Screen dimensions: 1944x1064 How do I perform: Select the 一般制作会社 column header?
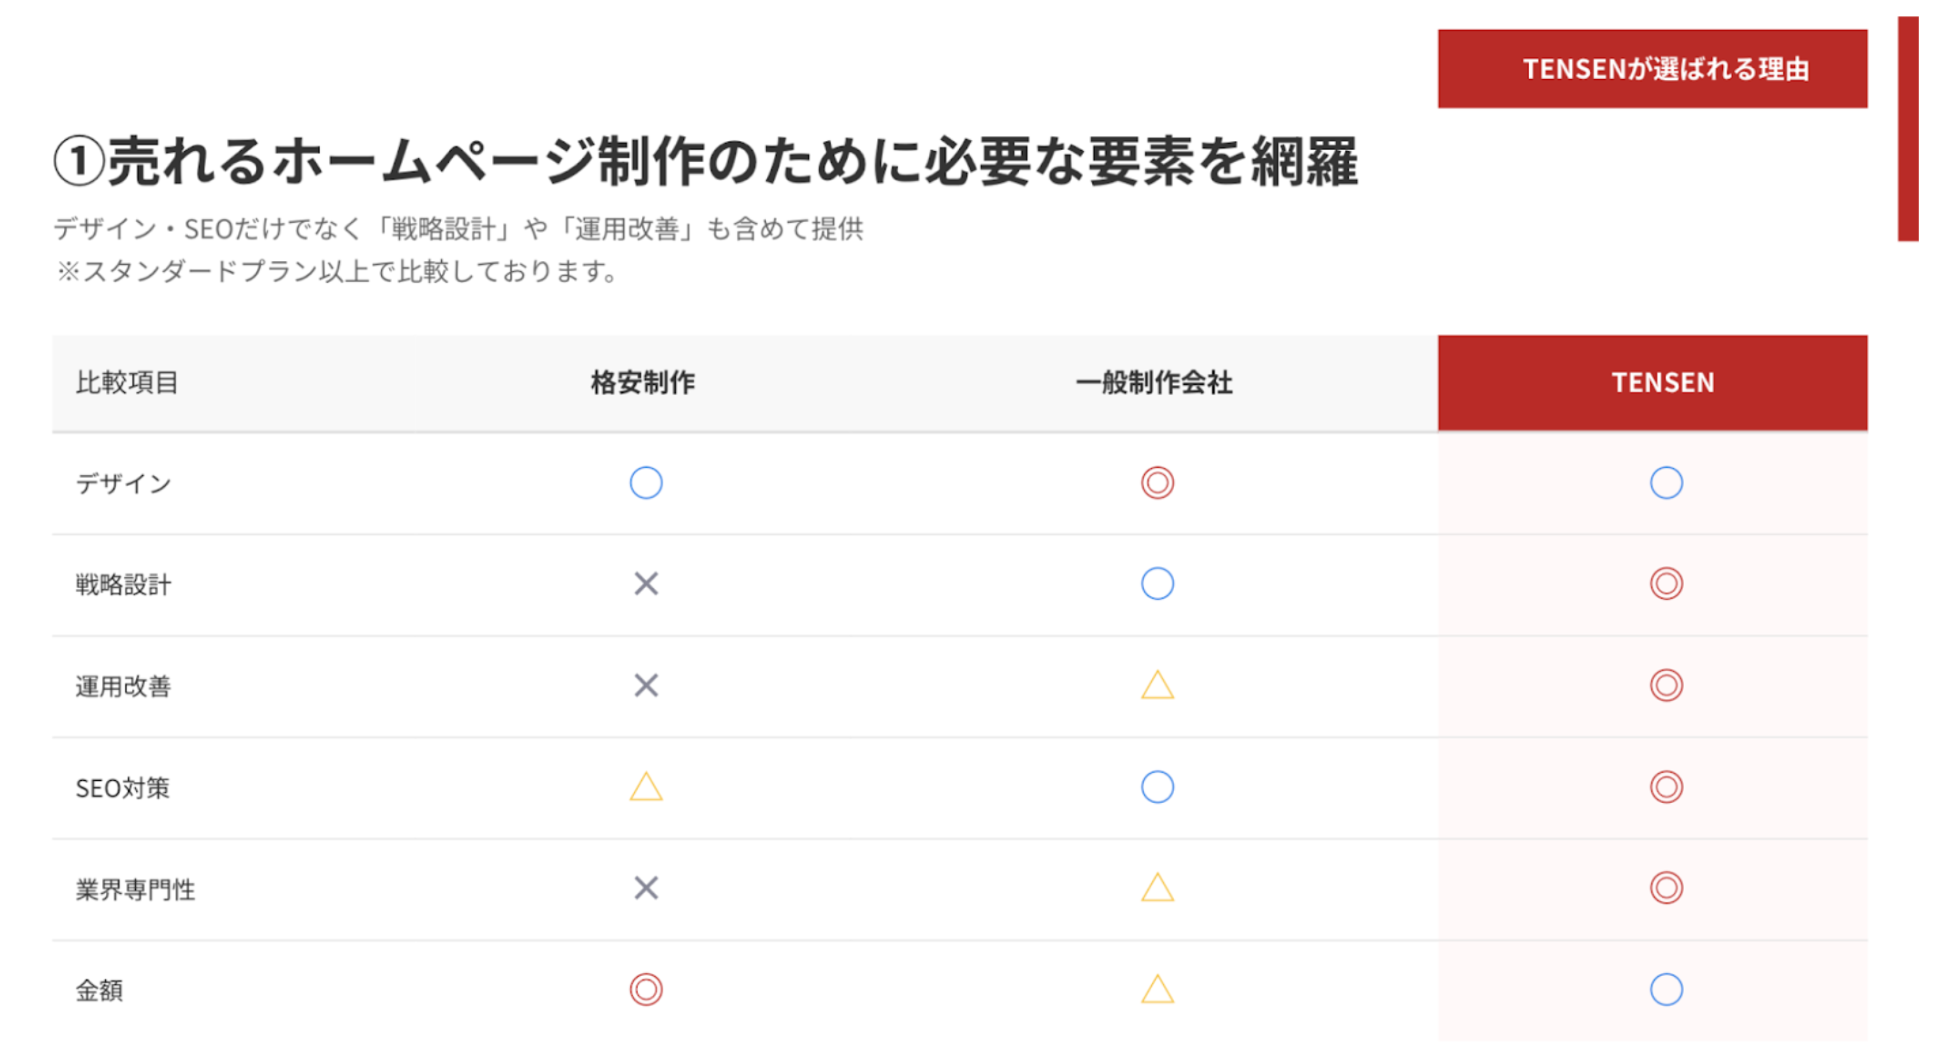coord(1153,382)
